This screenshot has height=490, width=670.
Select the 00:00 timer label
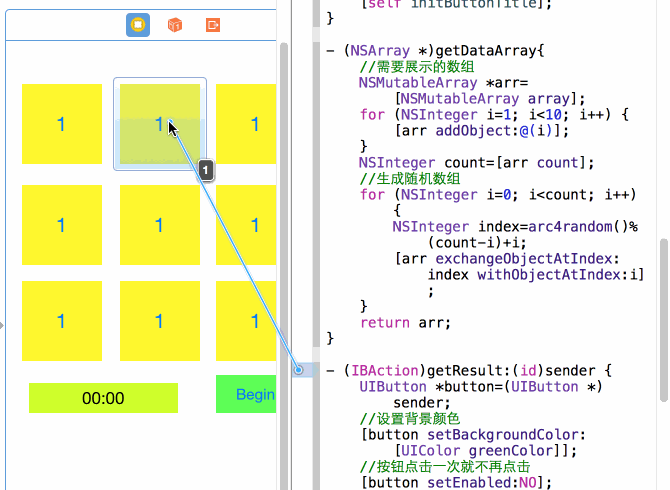pyautogui.click(x=103, y=398)
